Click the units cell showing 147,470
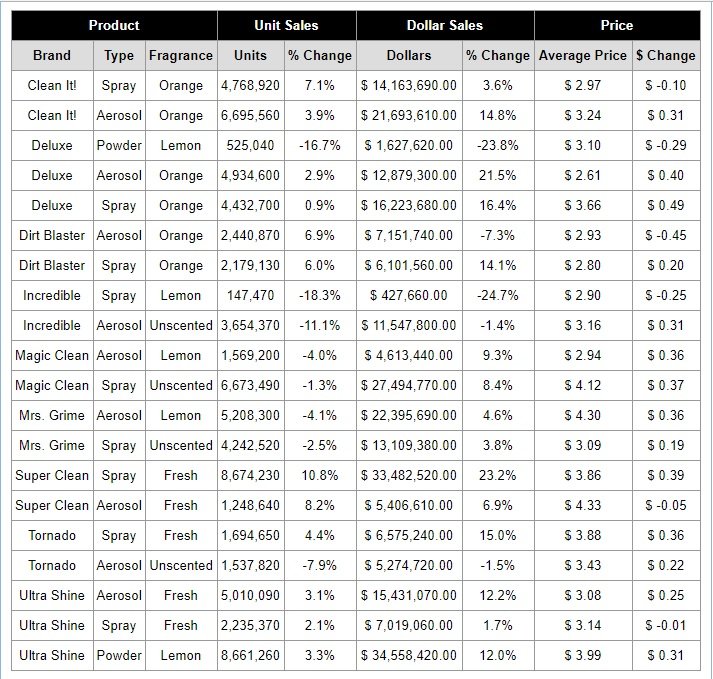The width and height of the screenshot is (713, 679). point(250,295)
